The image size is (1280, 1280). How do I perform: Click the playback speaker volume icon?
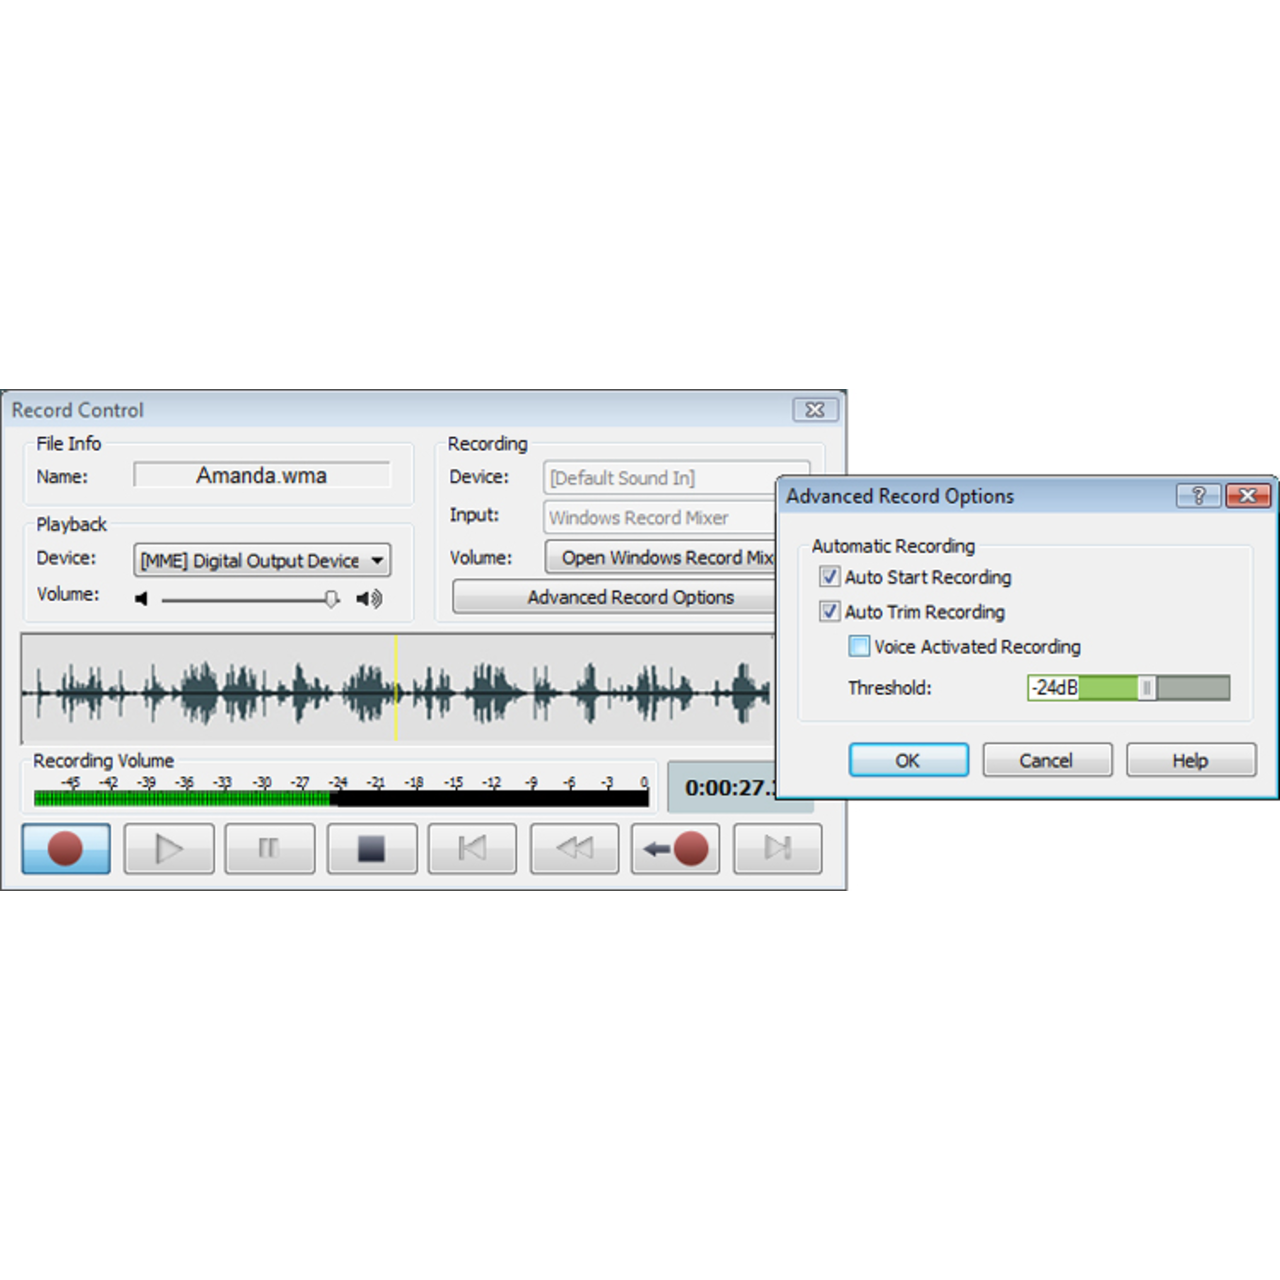point(369,599)
